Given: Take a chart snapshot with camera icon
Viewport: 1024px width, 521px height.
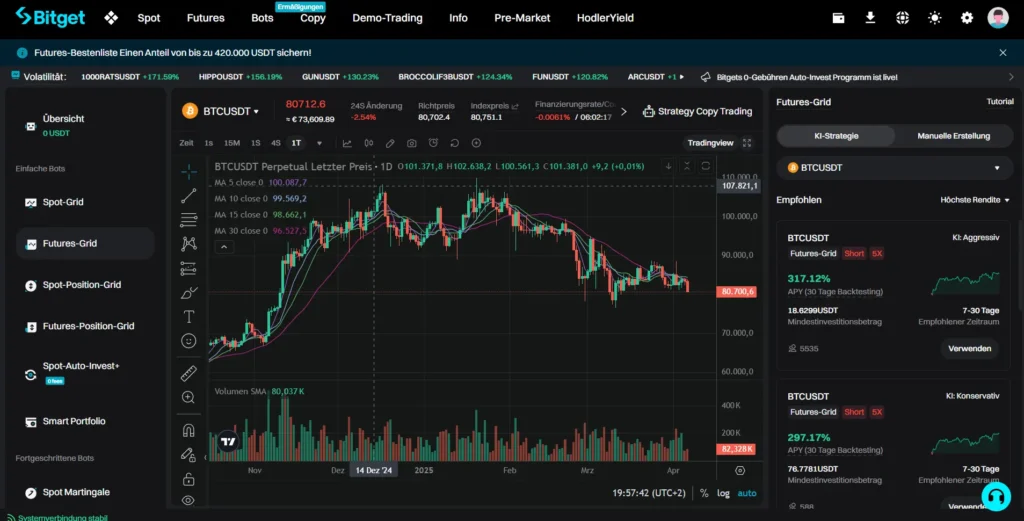Looking at the screenshot, I should (x=411, y=143).
